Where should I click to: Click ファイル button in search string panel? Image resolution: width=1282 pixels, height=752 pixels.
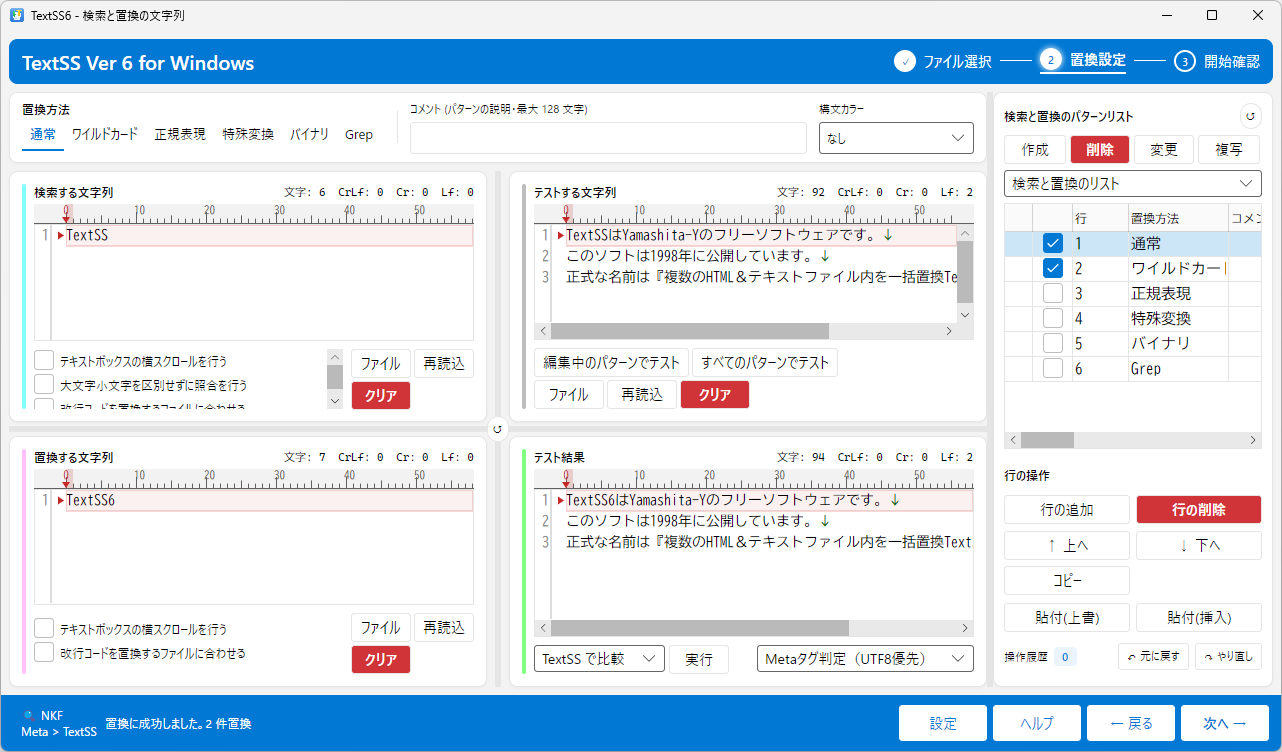pos(380,363)
